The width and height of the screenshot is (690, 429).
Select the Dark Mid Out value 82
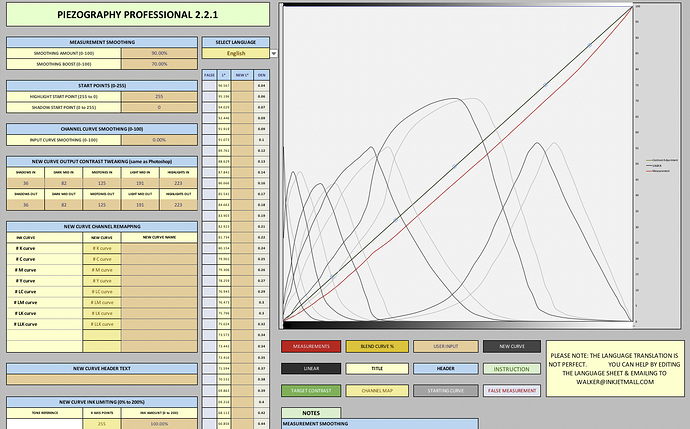coord(64,205)
